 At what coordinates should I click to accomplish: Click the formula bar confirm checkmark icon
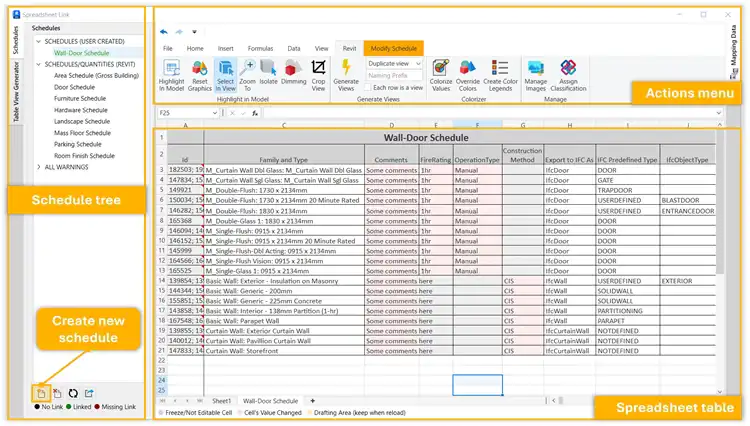click(x=243, y=113)
